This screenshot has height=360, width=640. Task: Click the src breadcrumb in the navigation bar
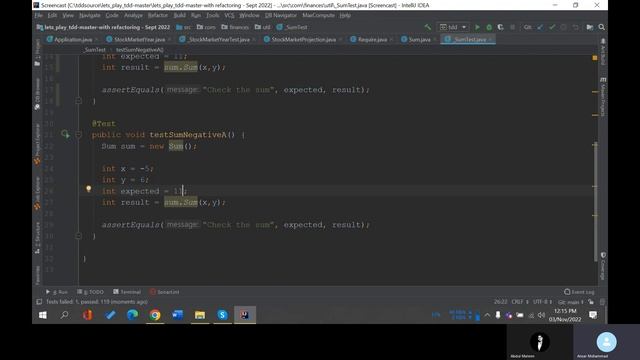[184, 27]
